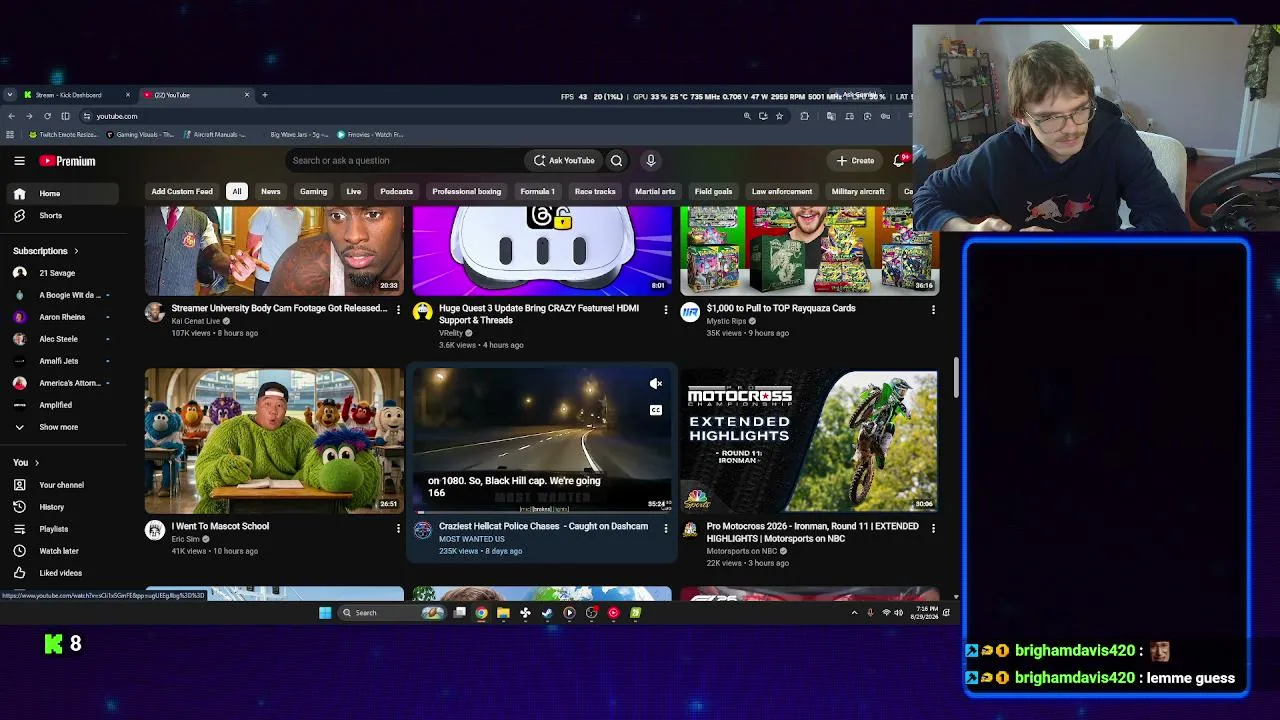Open Steam from the taskbar
The width and height of the screenshot is (1280, 720).
click(547, 613)
